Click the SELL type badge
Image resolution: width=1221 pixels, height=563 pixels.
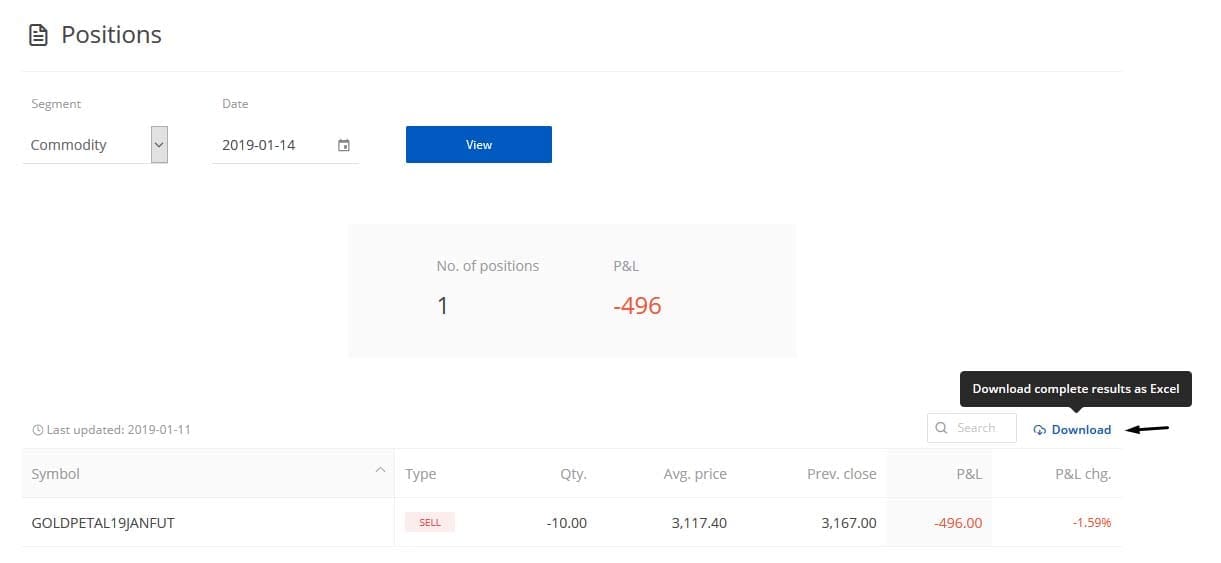tap(430, 522)
